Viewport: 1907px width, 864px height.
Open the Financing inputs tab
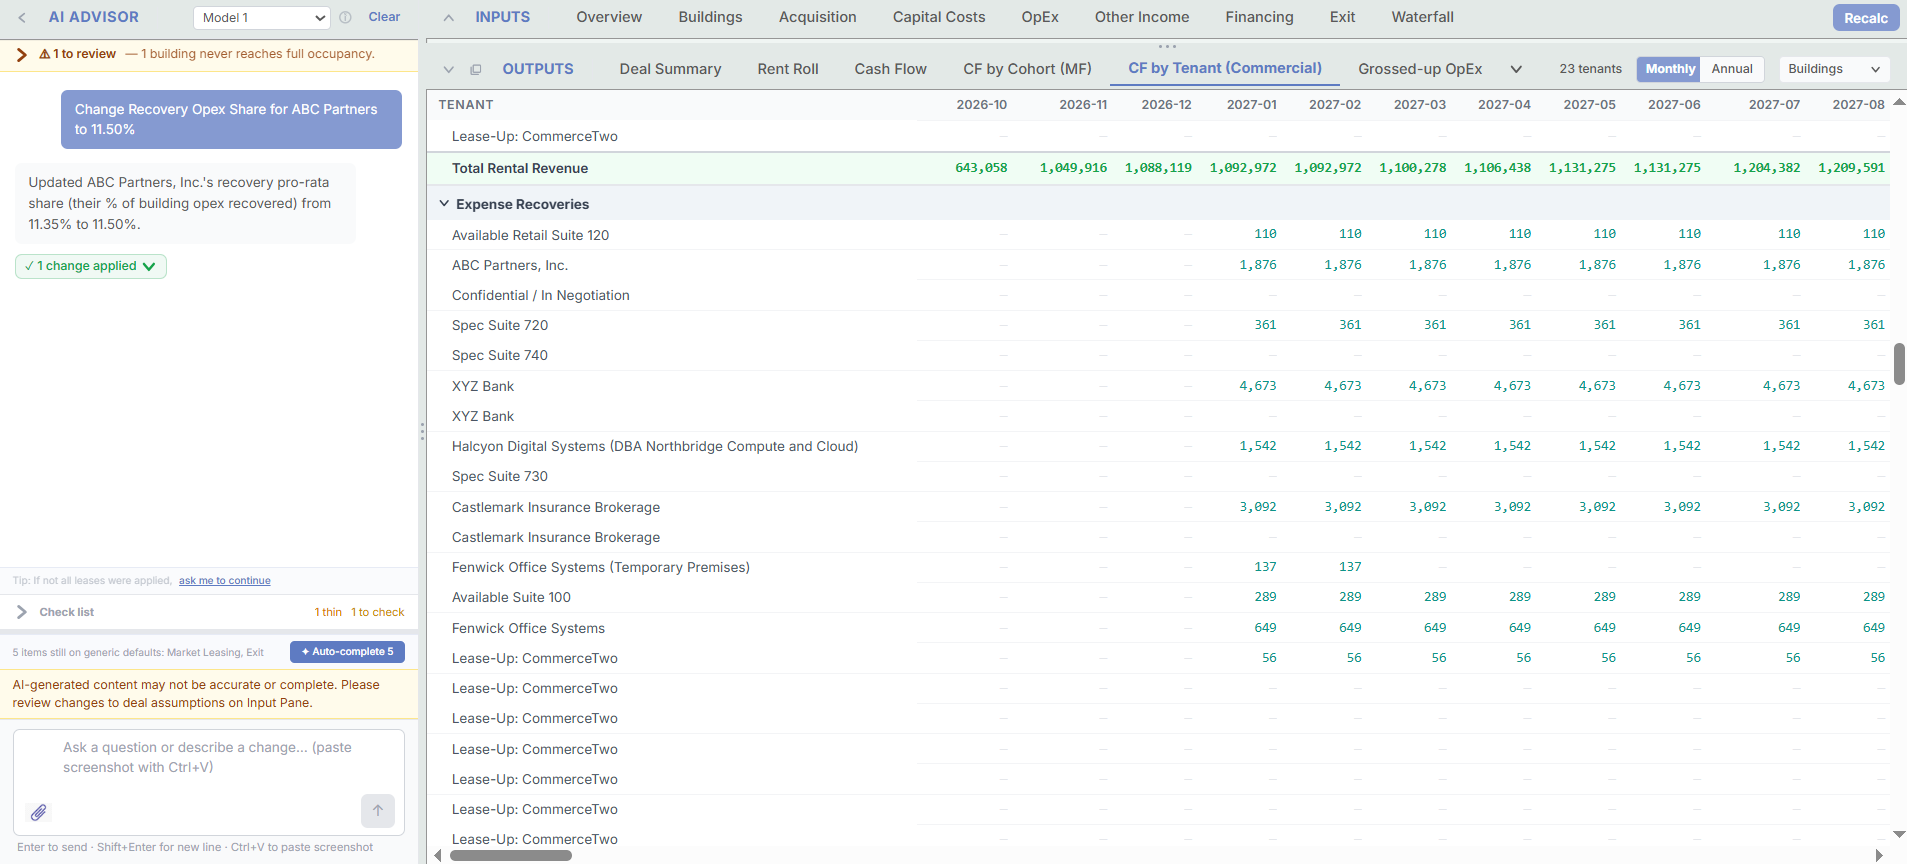click(1259, 17)
